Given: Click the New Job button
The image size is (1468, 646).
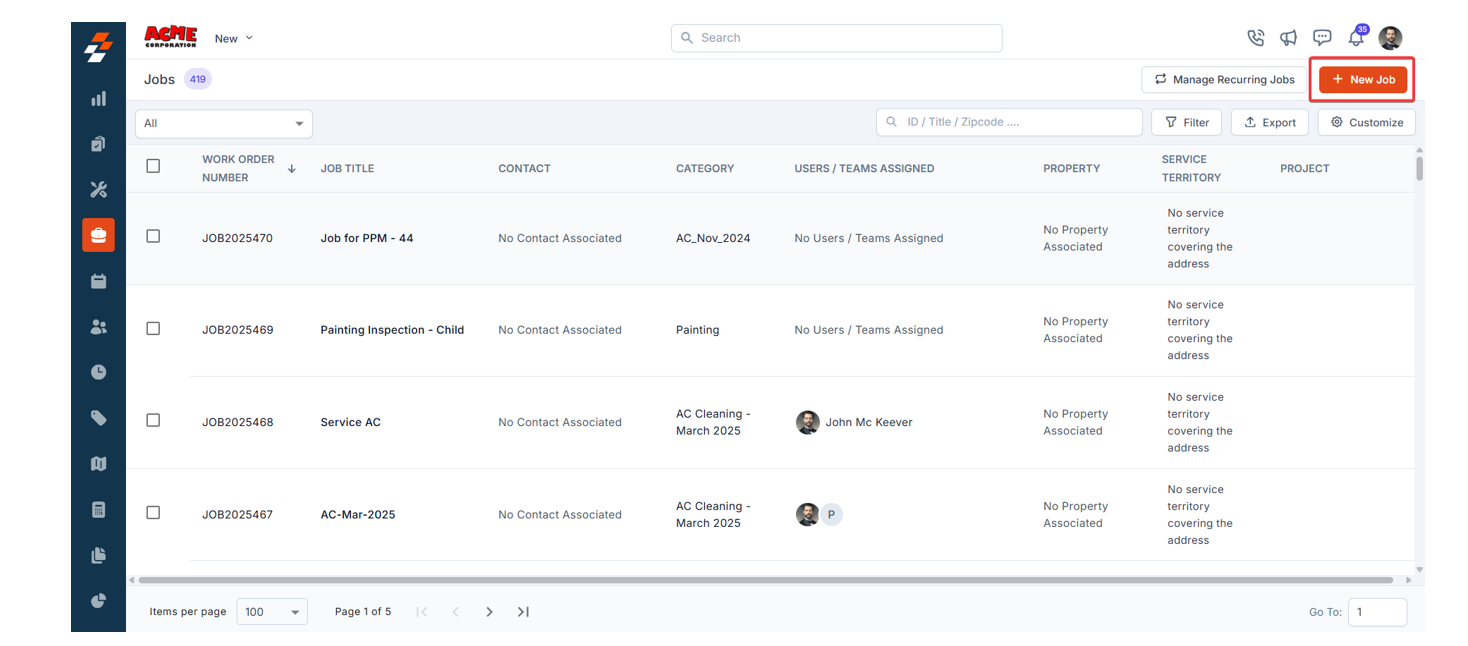Looking at the screenshot, I should tap(1363, 80).
